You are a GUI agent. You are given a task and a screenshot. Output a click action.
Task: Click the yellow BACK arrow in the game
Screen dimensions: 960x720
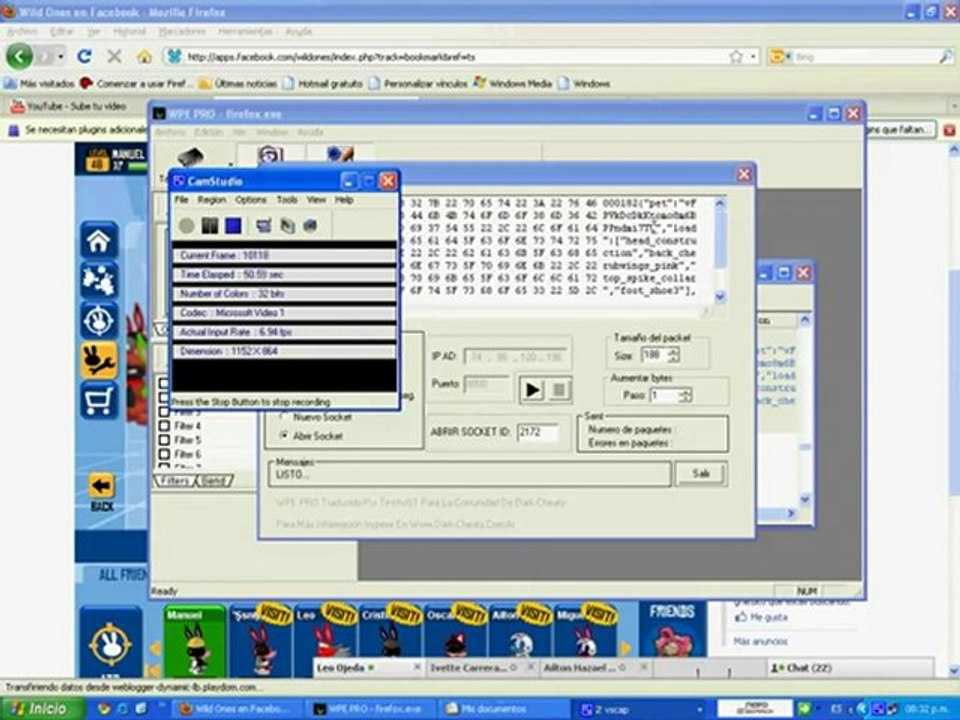(x=102, y=487)
